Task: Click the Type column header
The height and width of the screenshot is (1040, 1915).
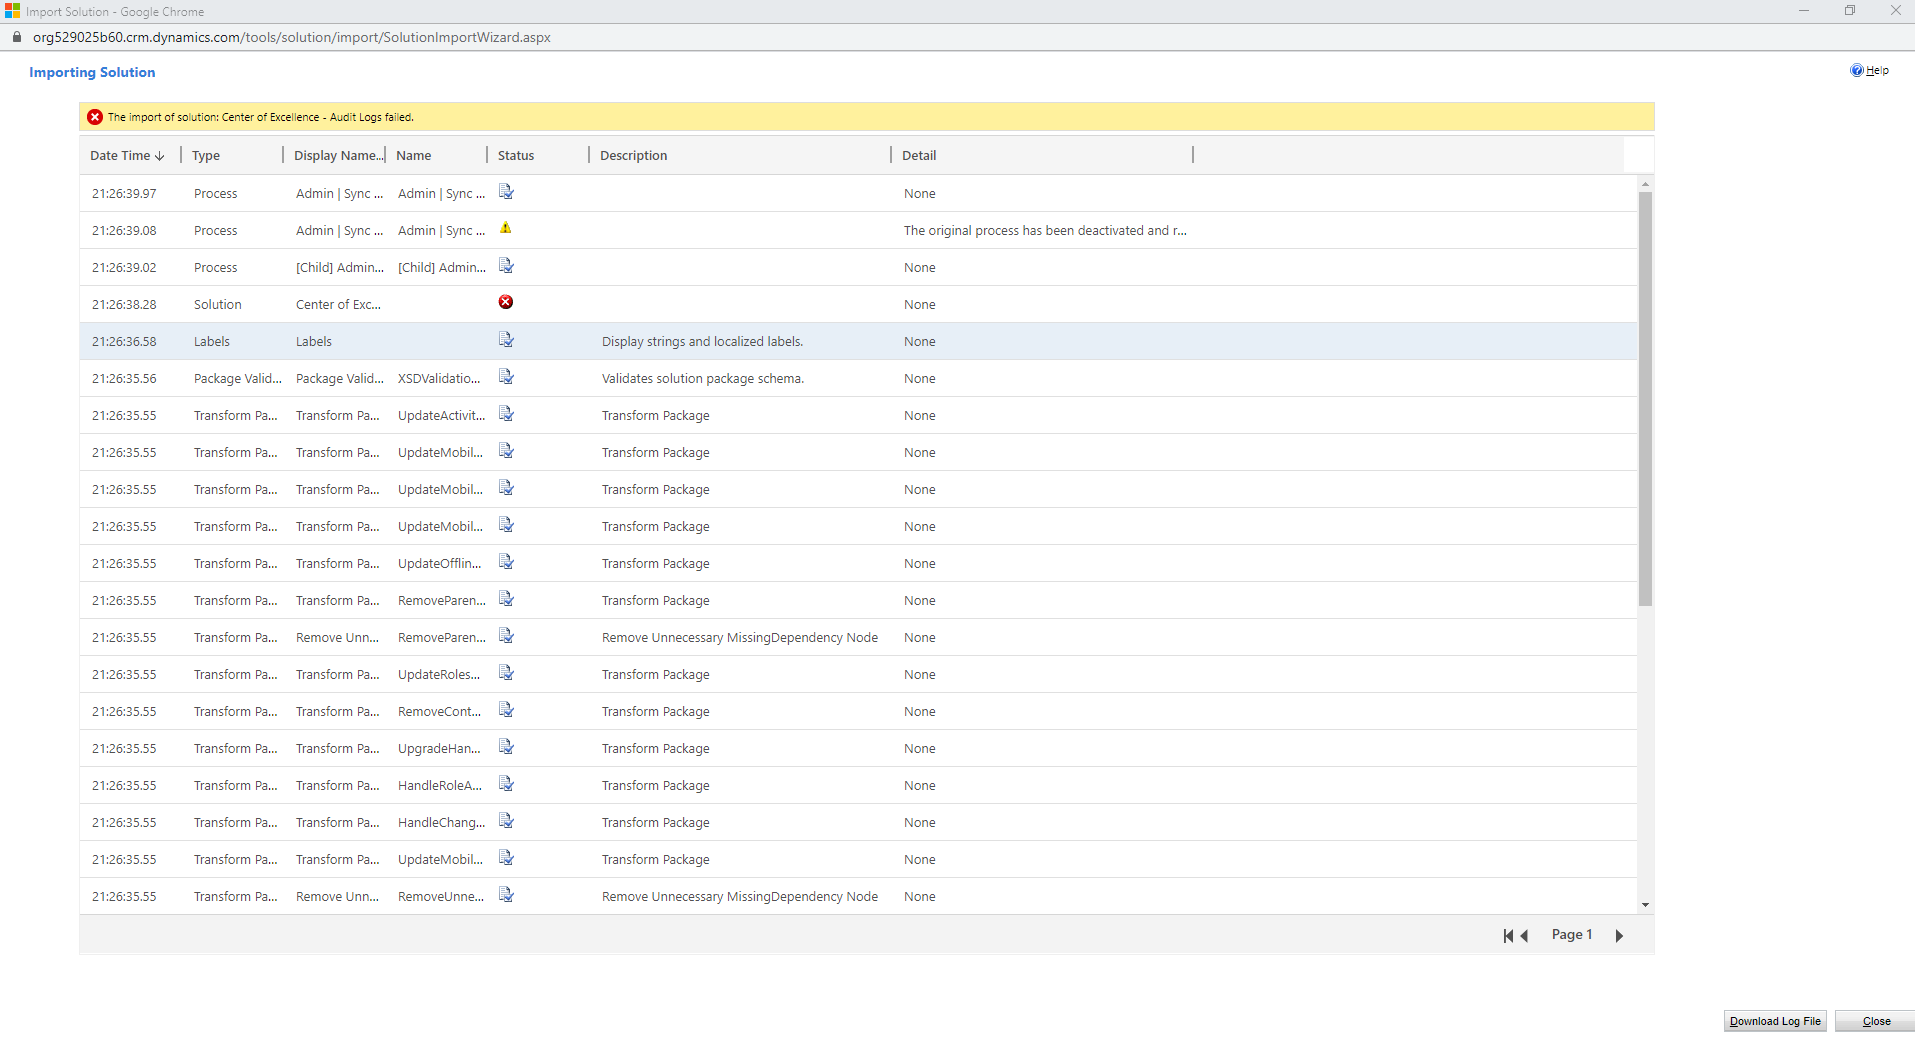Action: [x=206, y=155]
